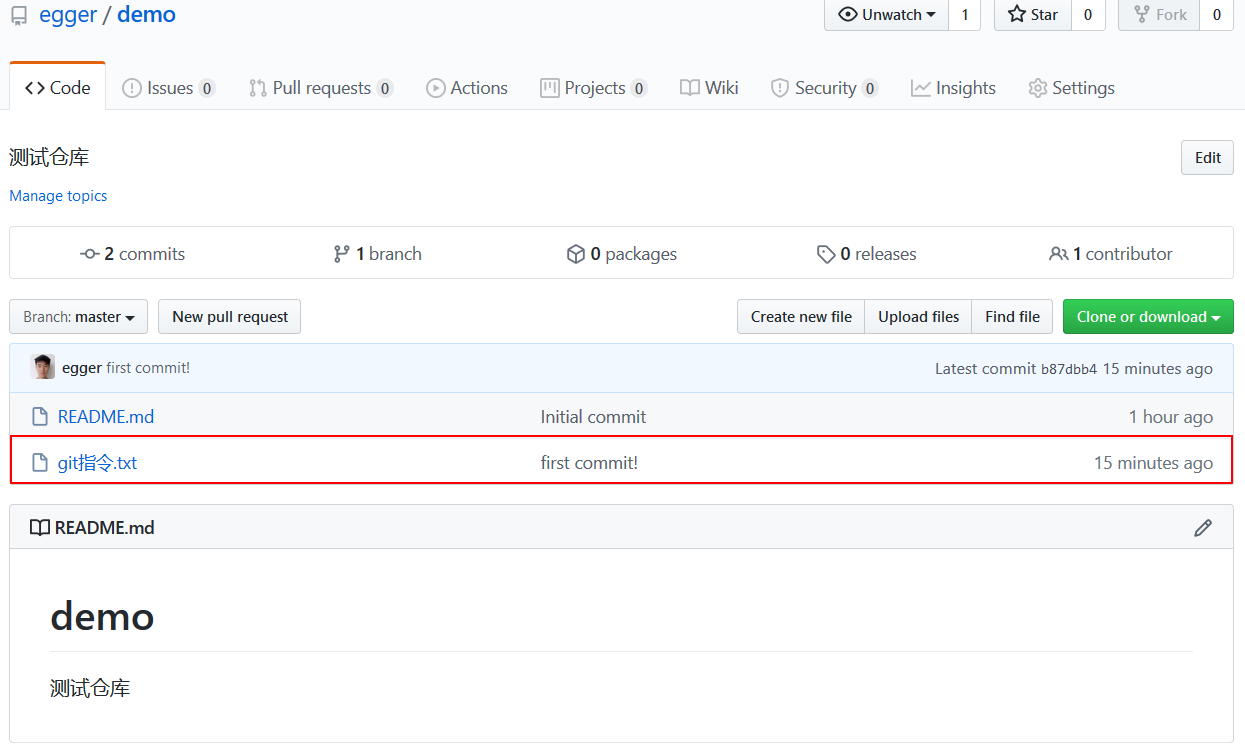Click the 测试仓库 repository description text
This screenshot has height=748, width=1245.
[x=49, y=157]
